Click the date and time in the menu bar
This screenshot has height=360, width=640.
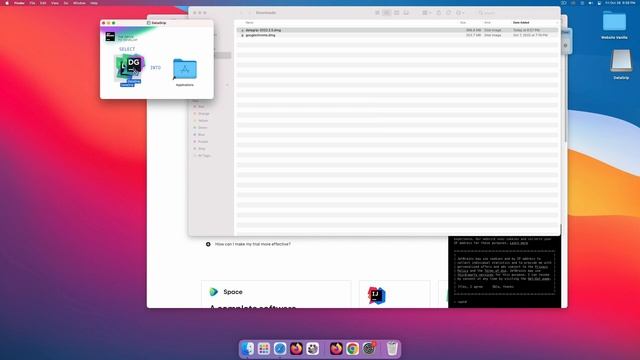click(x=620, y=3)
